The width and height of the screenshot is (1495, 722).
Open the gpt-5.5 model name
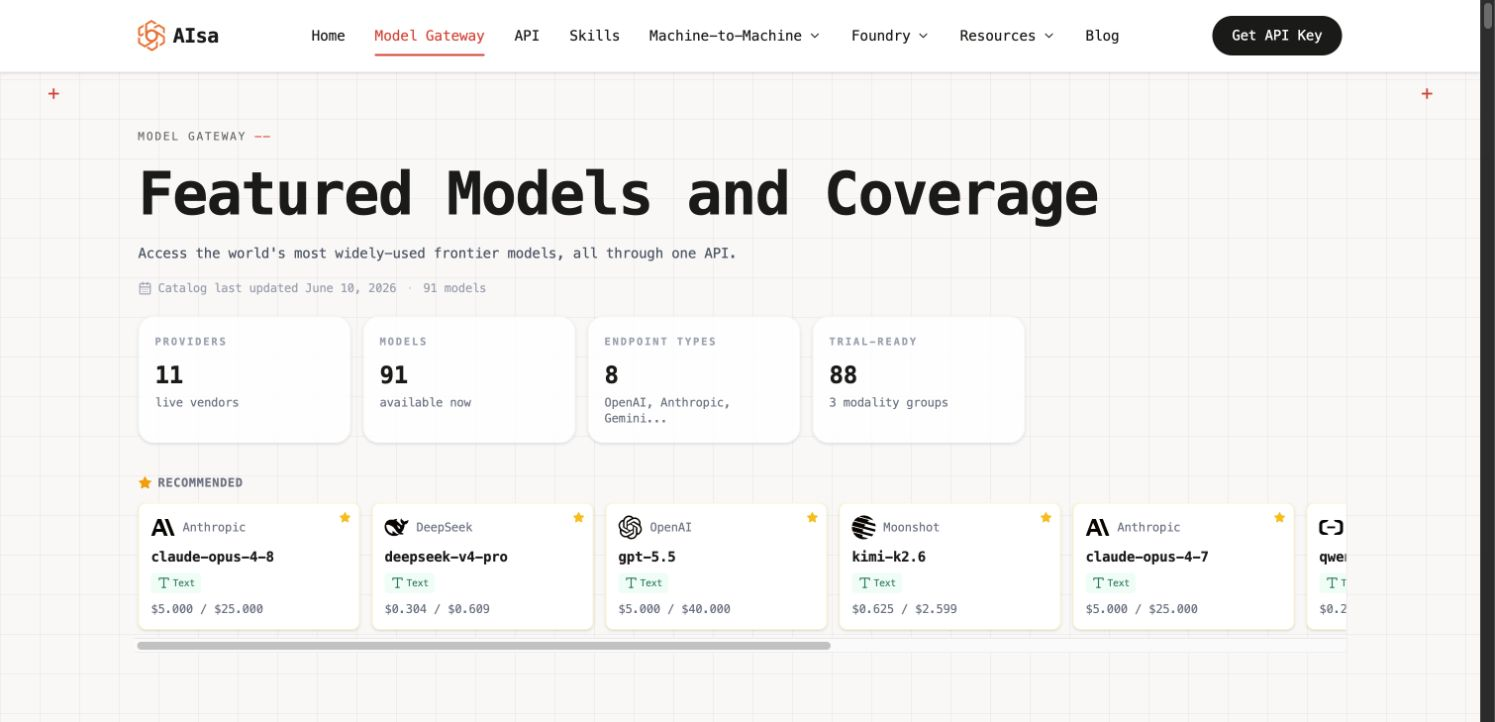[x=647, y=557]
